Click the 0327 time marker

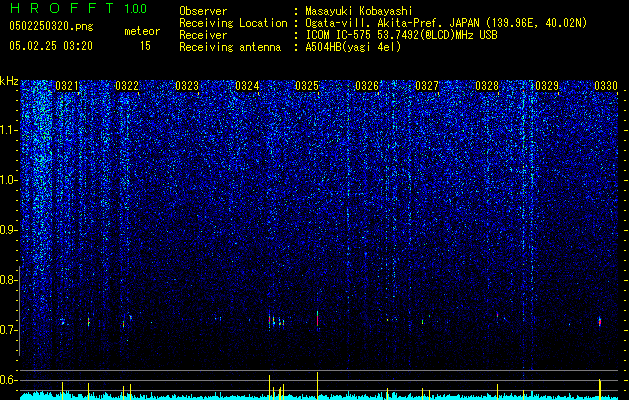427,86
